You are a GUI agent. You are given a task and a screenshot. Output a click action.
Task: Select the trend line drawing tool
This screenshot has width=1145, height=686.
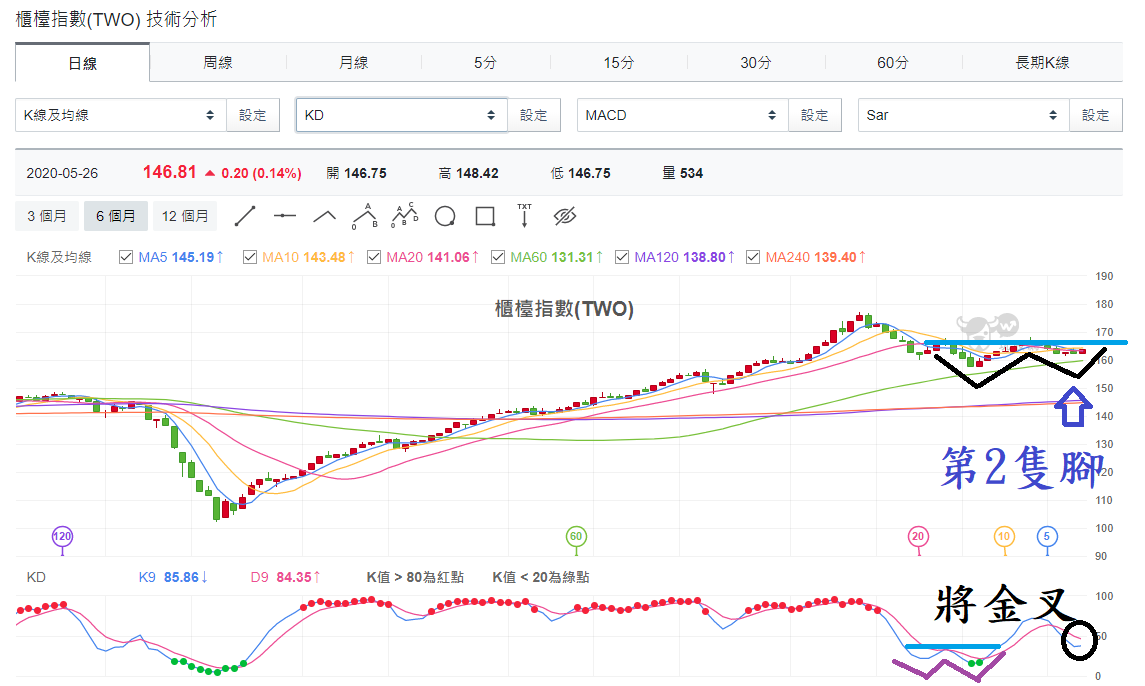[245, 216]
